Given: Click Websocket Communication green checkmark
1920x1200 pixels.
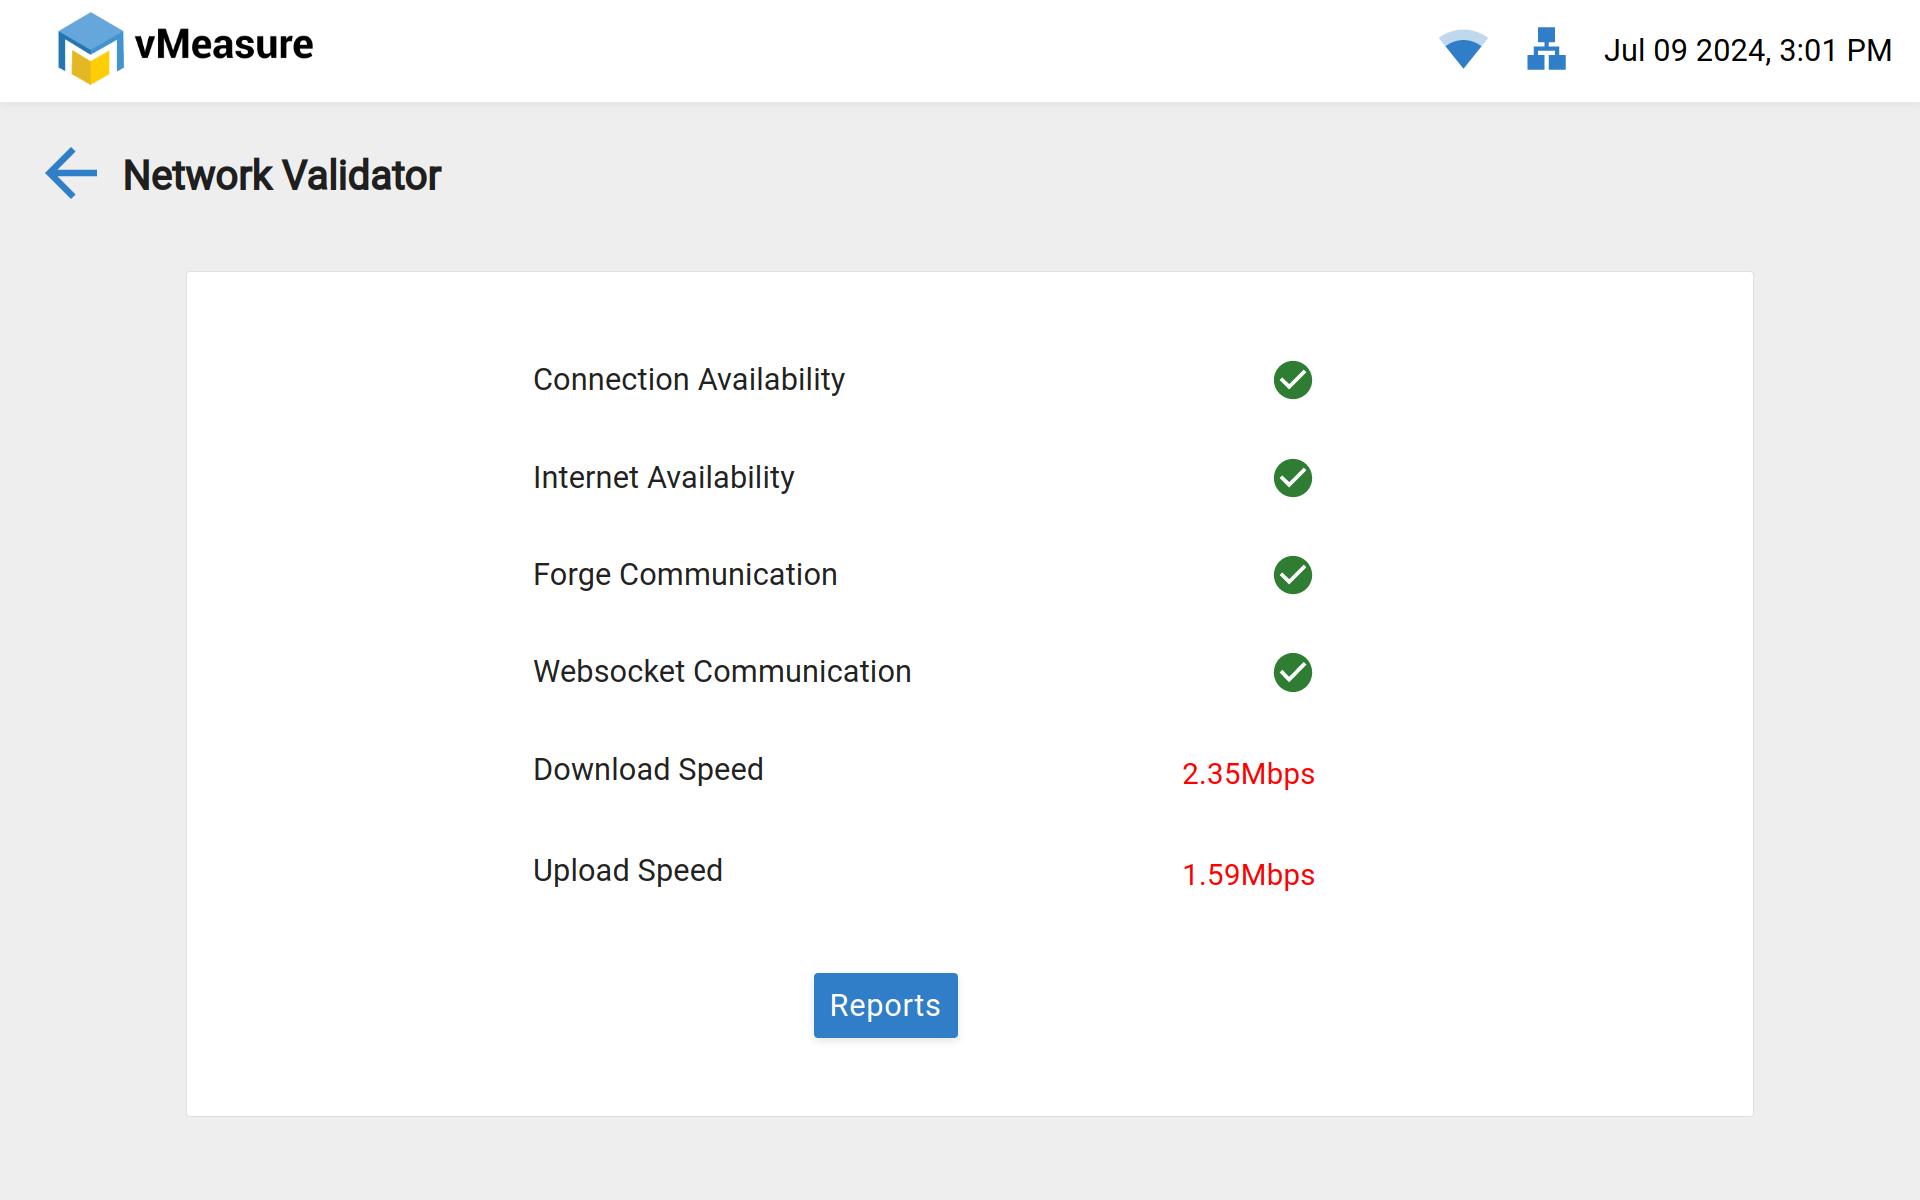Looking at the screenshot, I should [x=1292, y=672].
